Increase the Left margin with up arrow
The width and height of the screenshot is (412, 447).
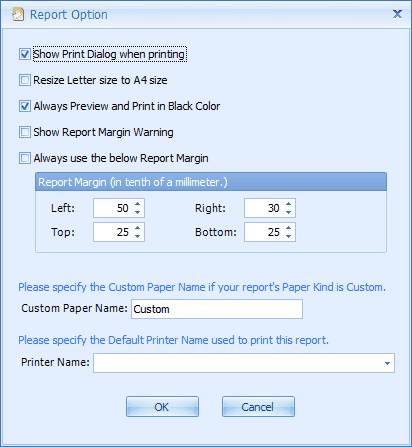[x=138, y=203]
